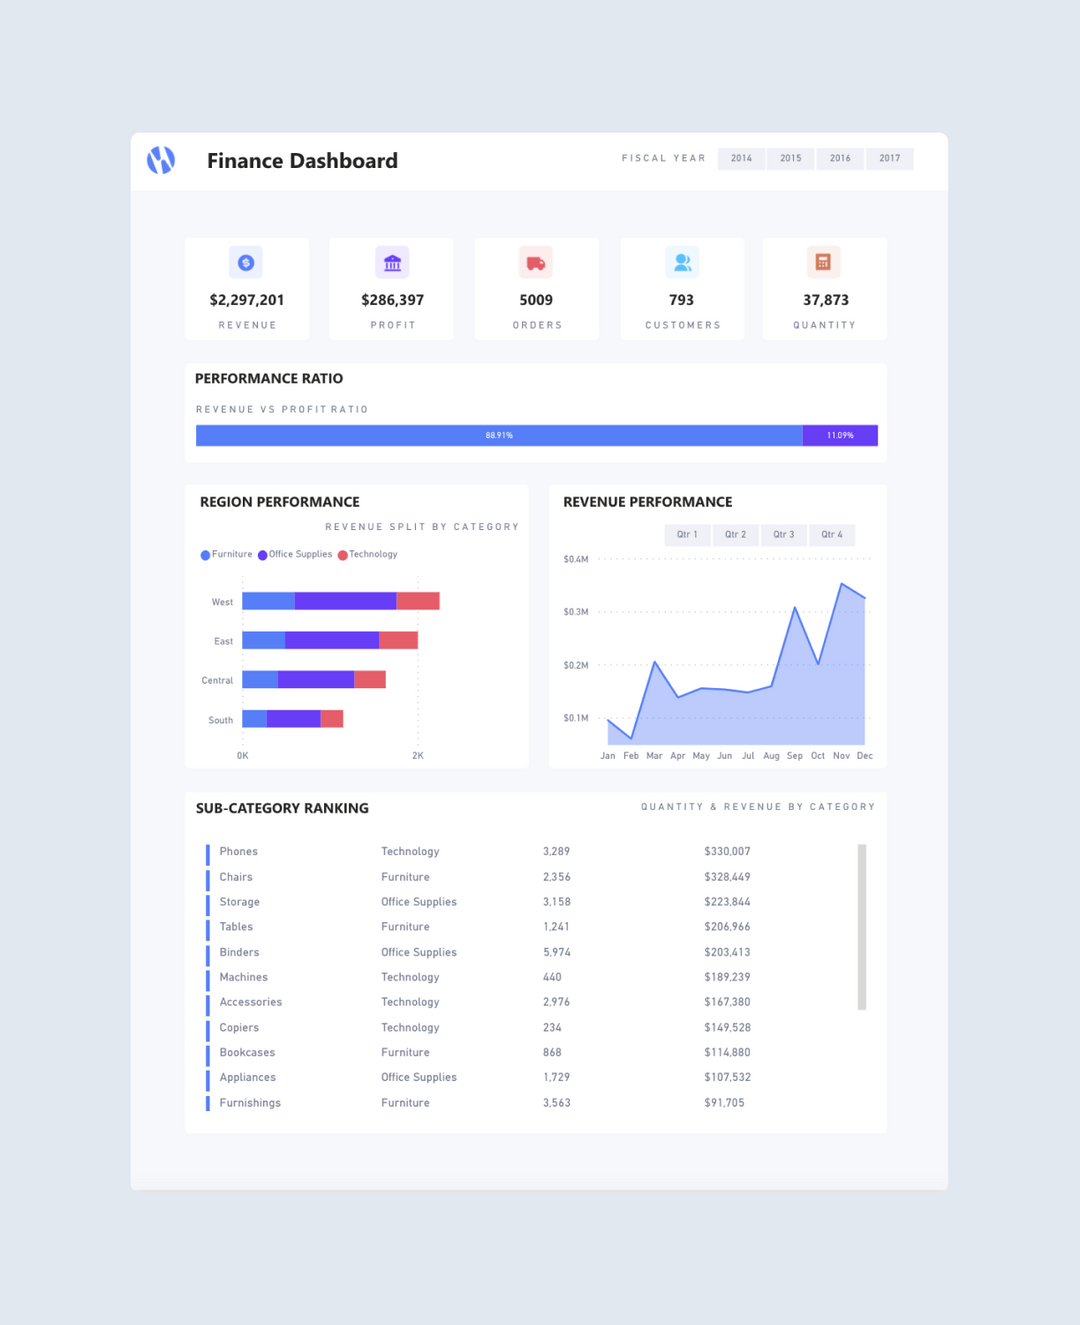Screen dimensions: 1080x1325
Task: Click the Finance Dashboard logo
Action: click(x=160, y=160)
